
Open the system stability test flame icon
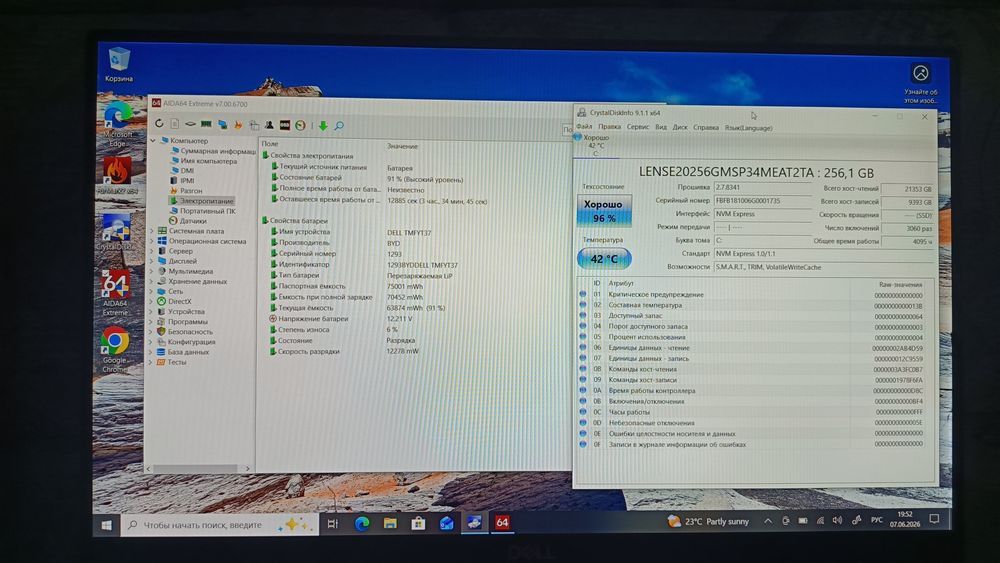click(x=238, y=125)
